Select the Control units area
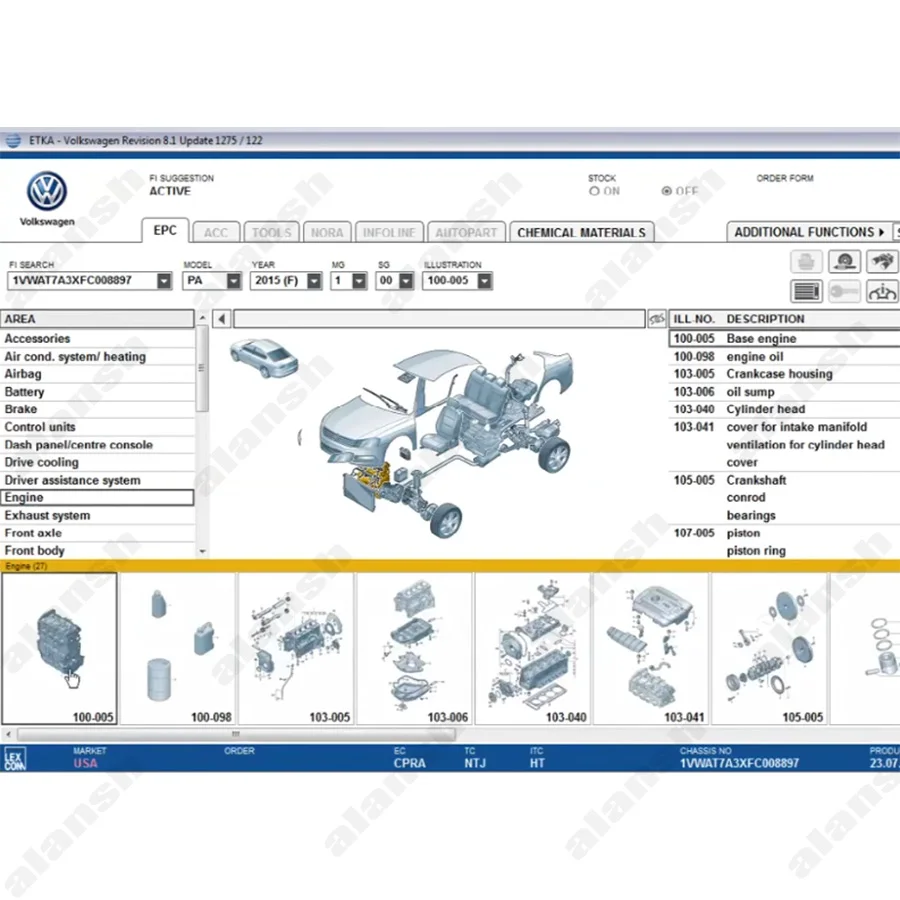 [x=97, y=427]
